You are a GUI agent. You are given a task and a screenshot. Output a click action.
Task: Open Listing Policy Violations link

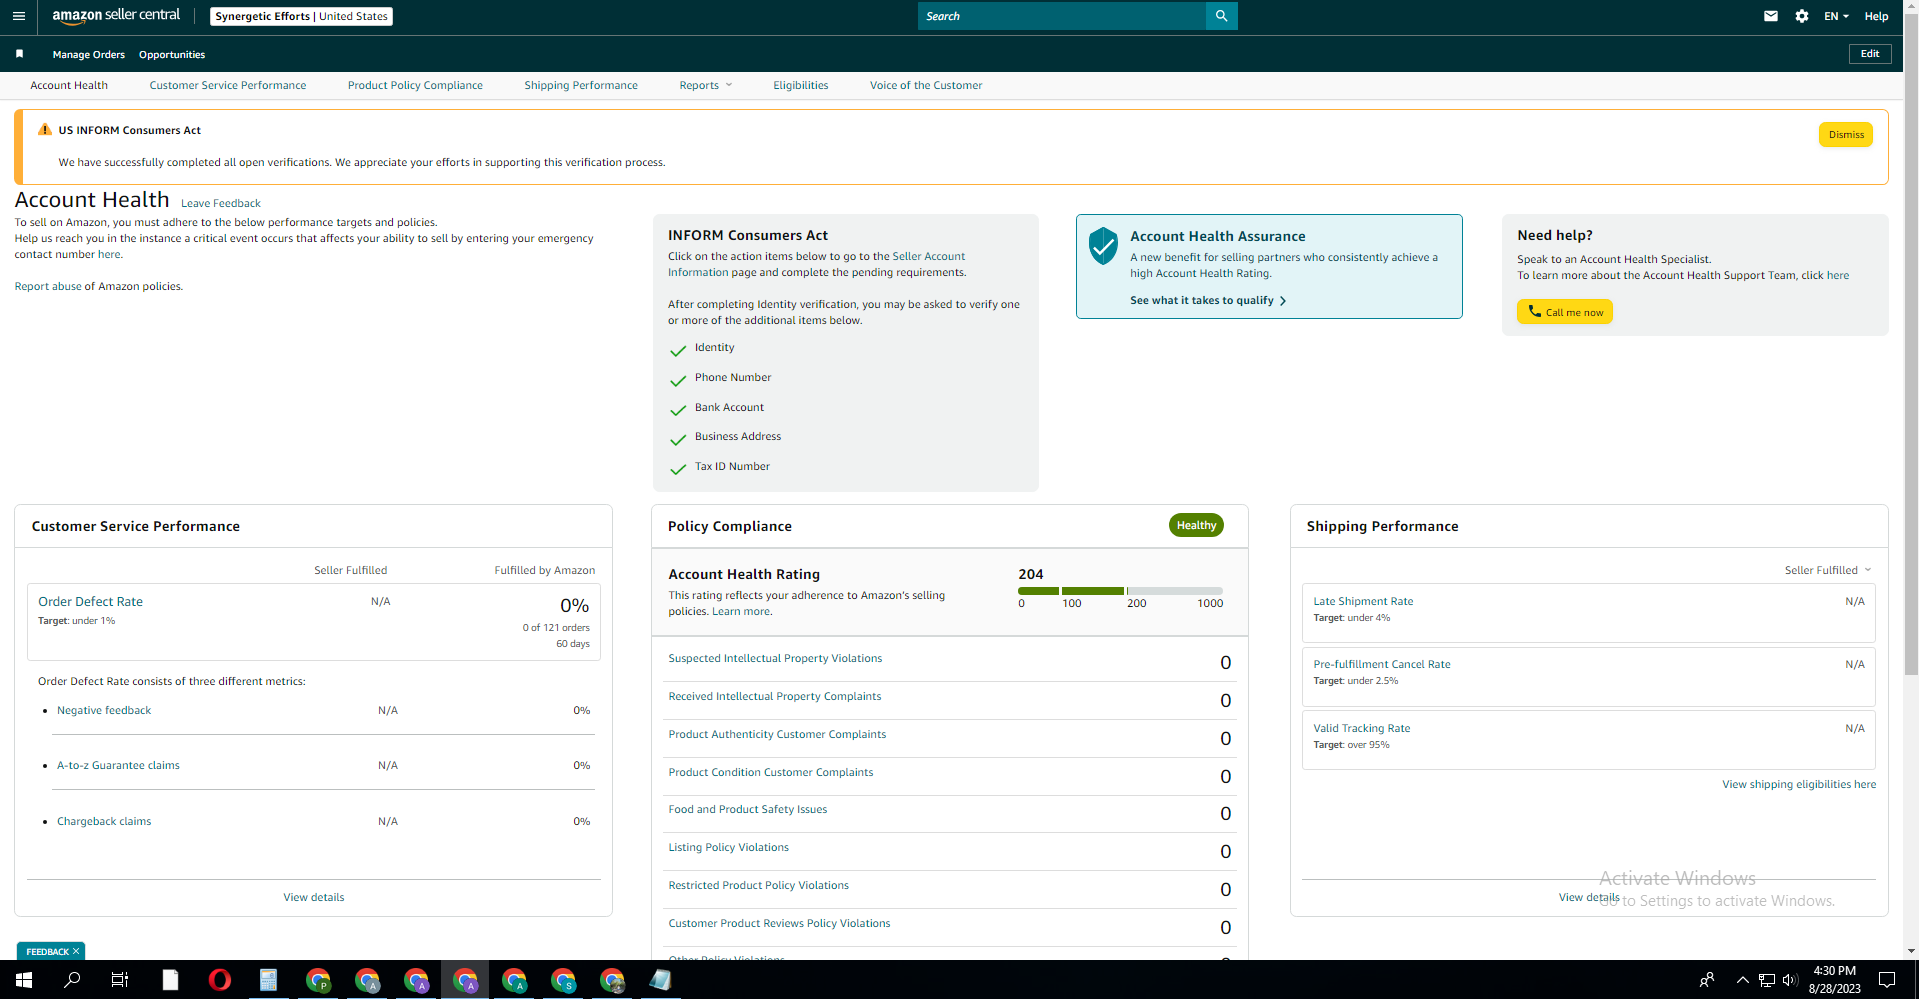(728, 847)
